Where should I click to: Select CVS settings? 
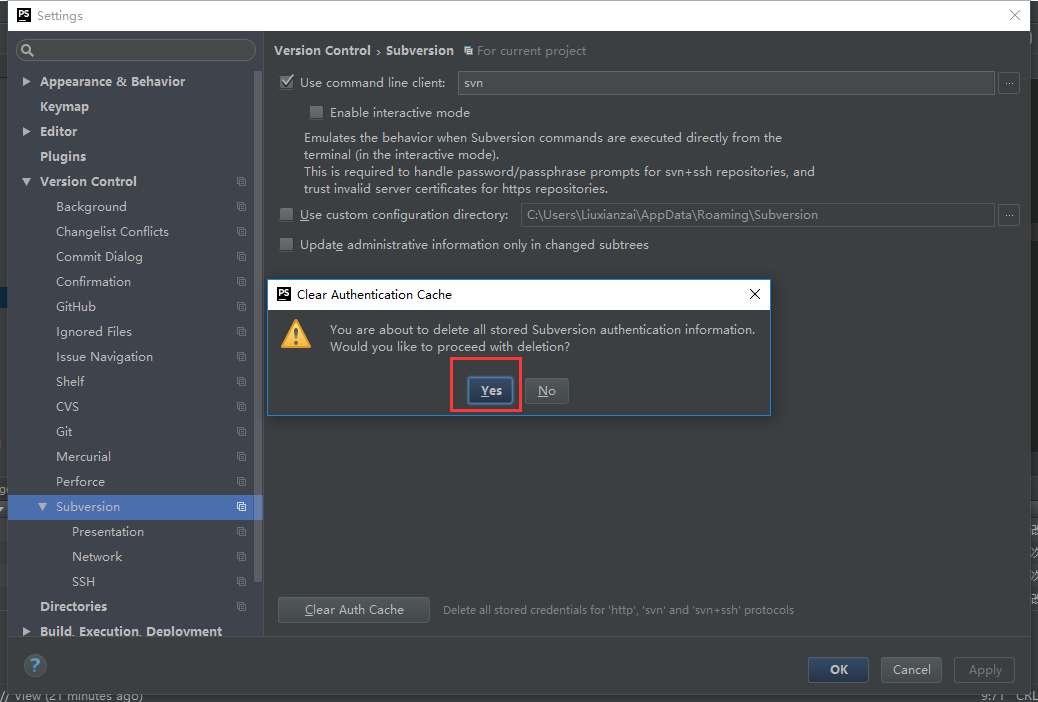[68, 407]
